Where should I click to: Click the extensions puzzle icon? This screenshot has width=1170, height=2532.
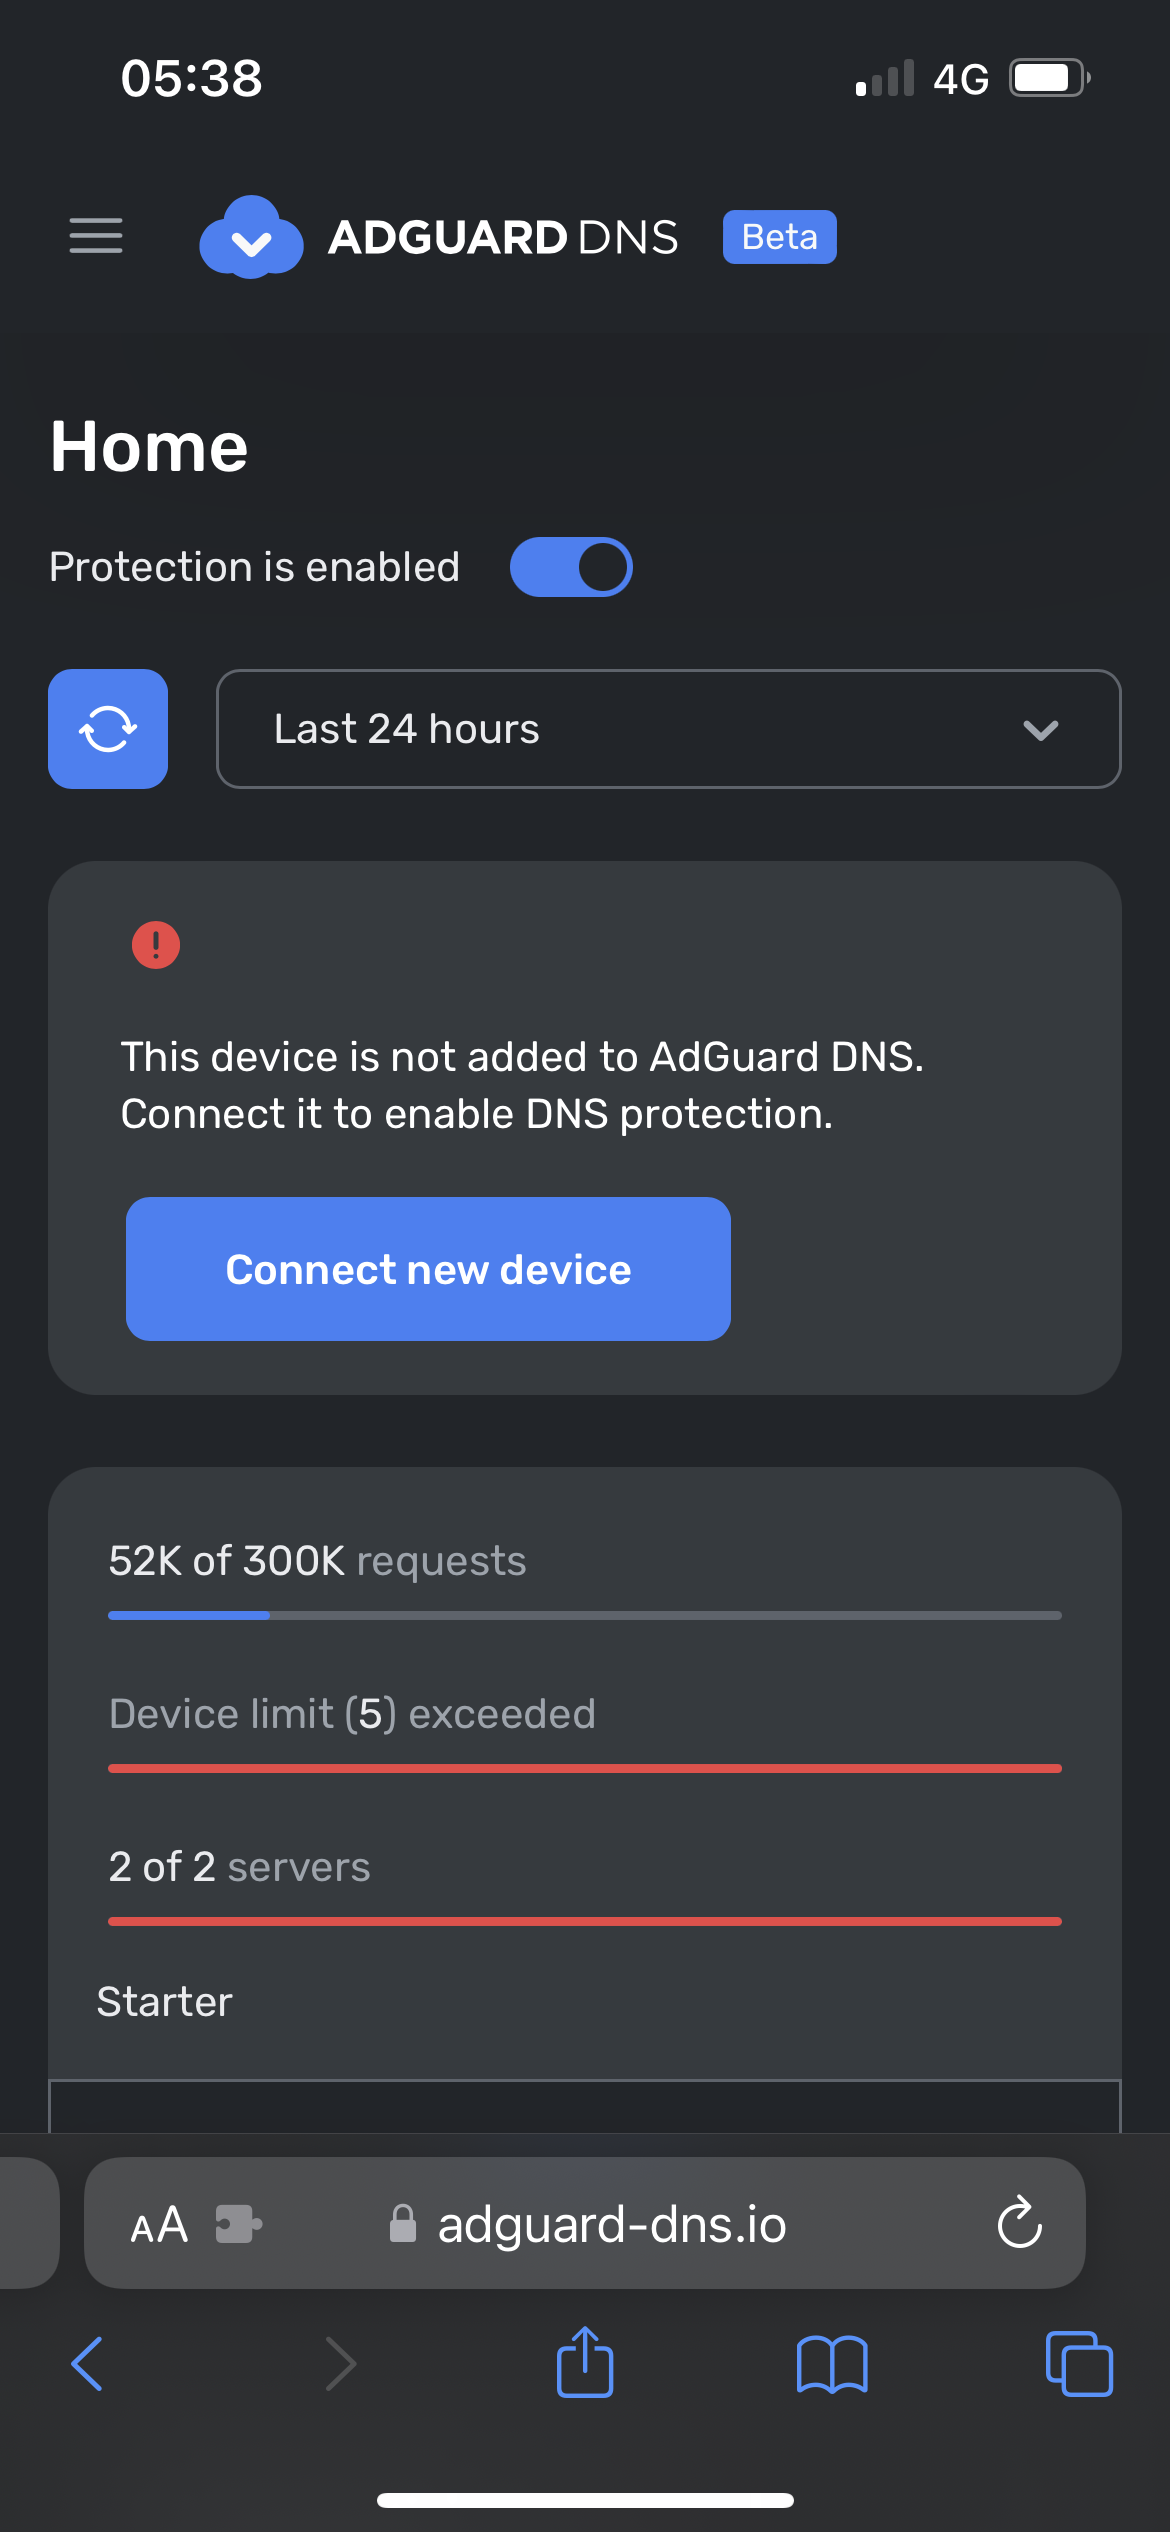(237, 2224)
